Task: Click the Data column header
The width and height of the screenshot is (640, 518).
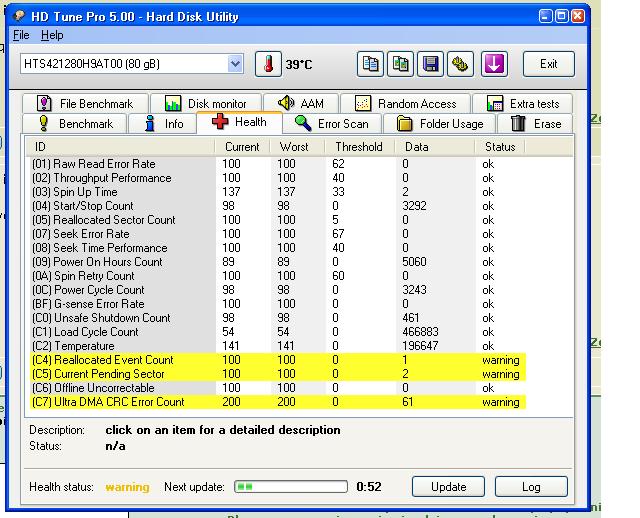Action: (435, 147)
